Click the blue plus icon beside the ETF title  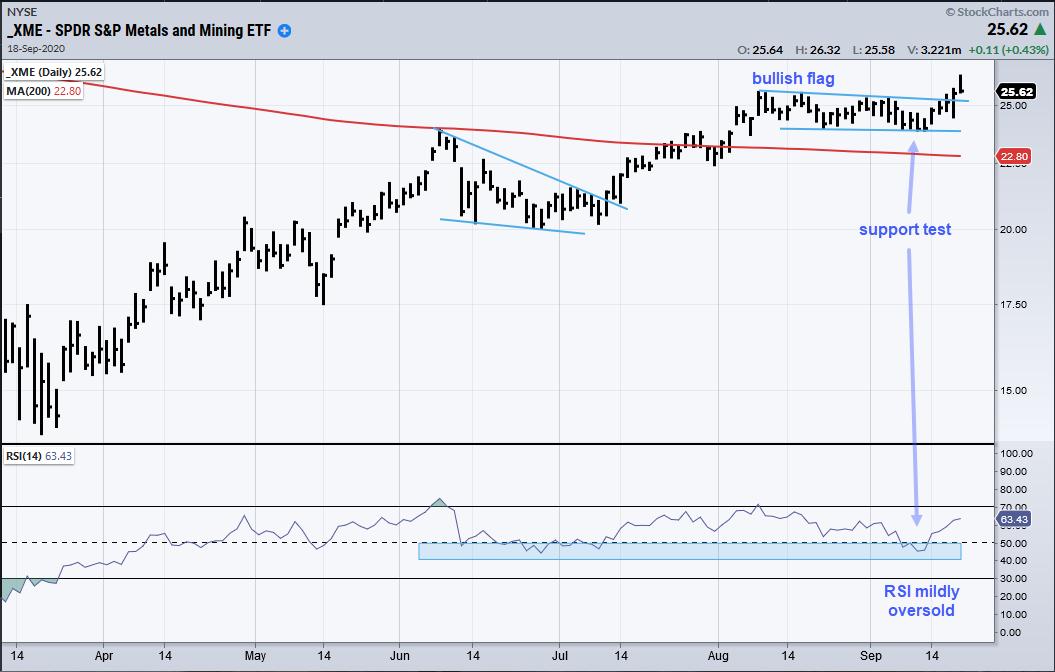tap(285, 31)
